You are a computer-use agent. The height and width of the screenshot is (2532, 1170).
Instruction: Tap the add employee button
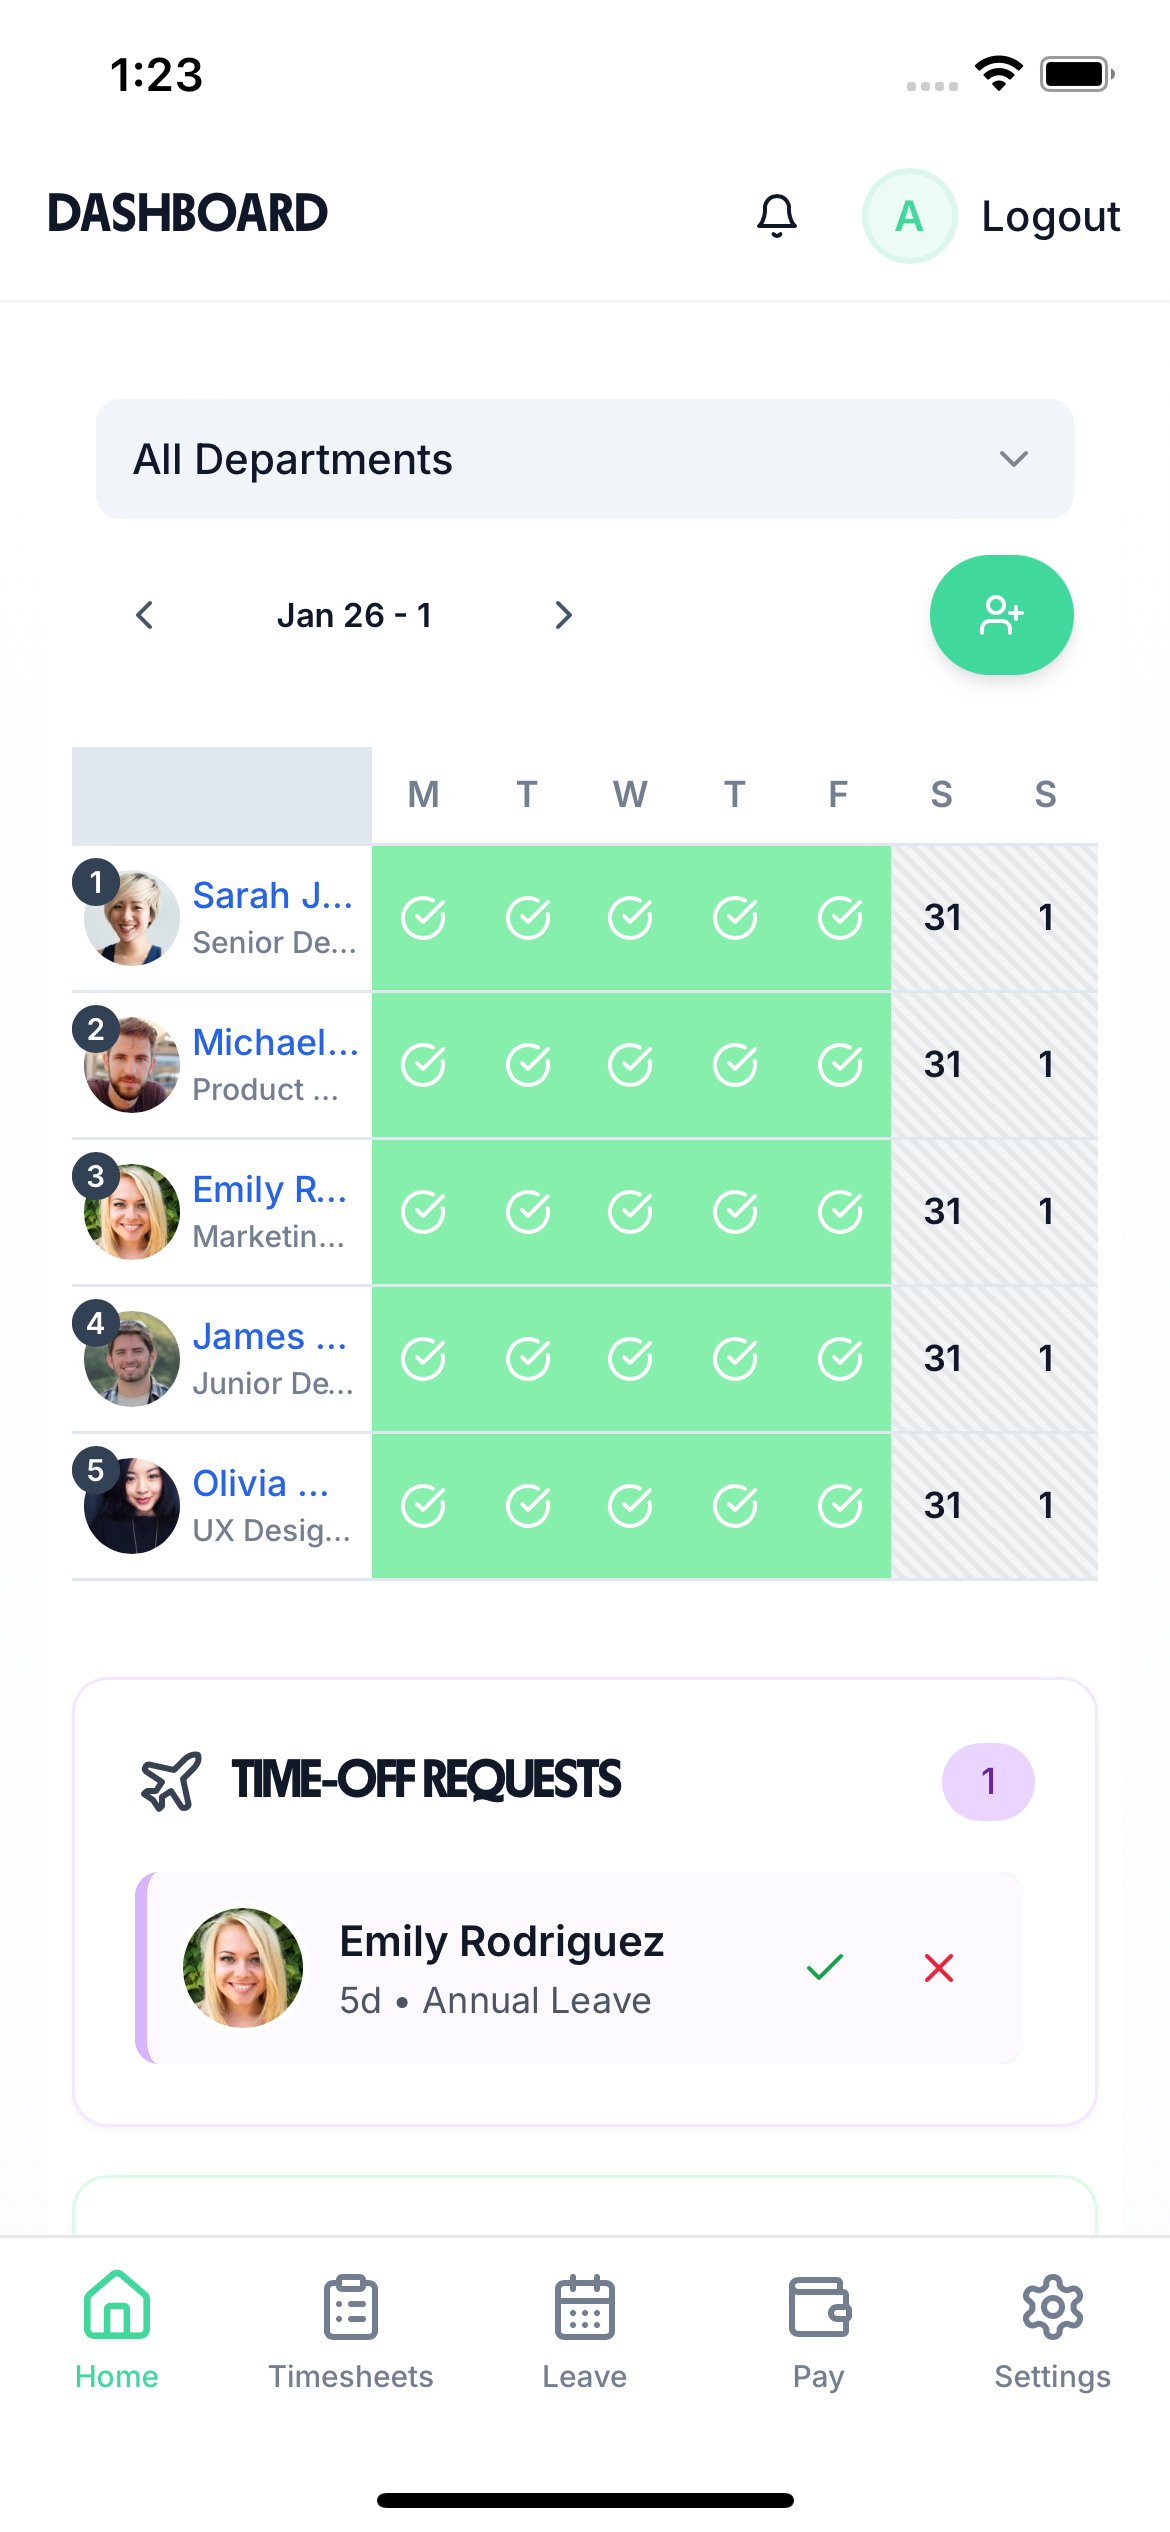tap(1001, 615)
